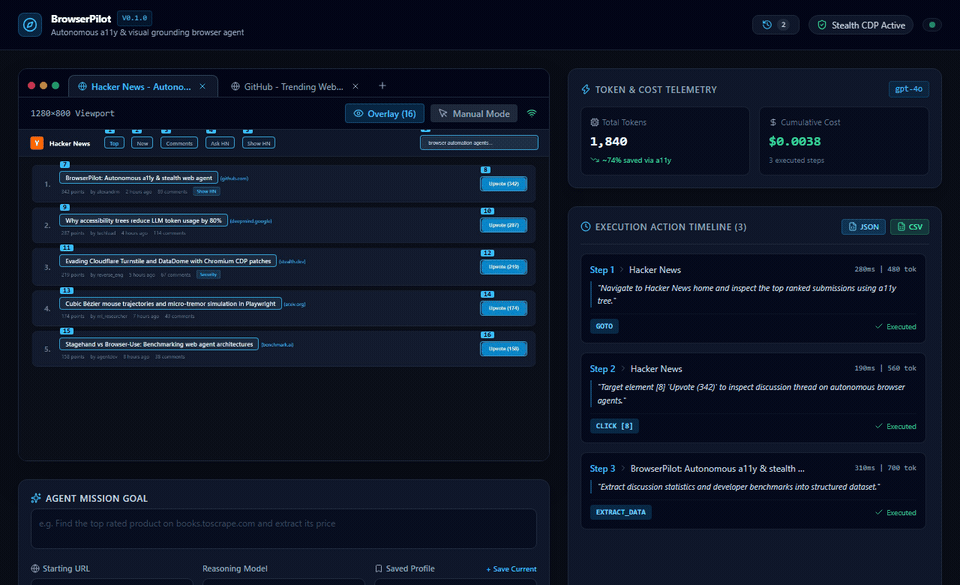The width and height of the screenshot is (960, 585).
Task: Open the Ask HN nav item
Action: (220, 143)
